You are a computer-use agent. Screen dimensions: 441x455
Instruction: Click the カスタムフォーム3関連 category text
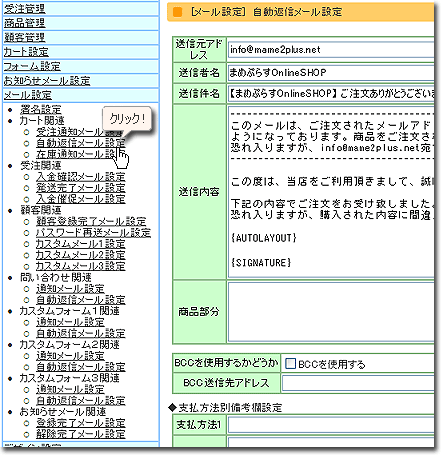(x=69, y=378)
